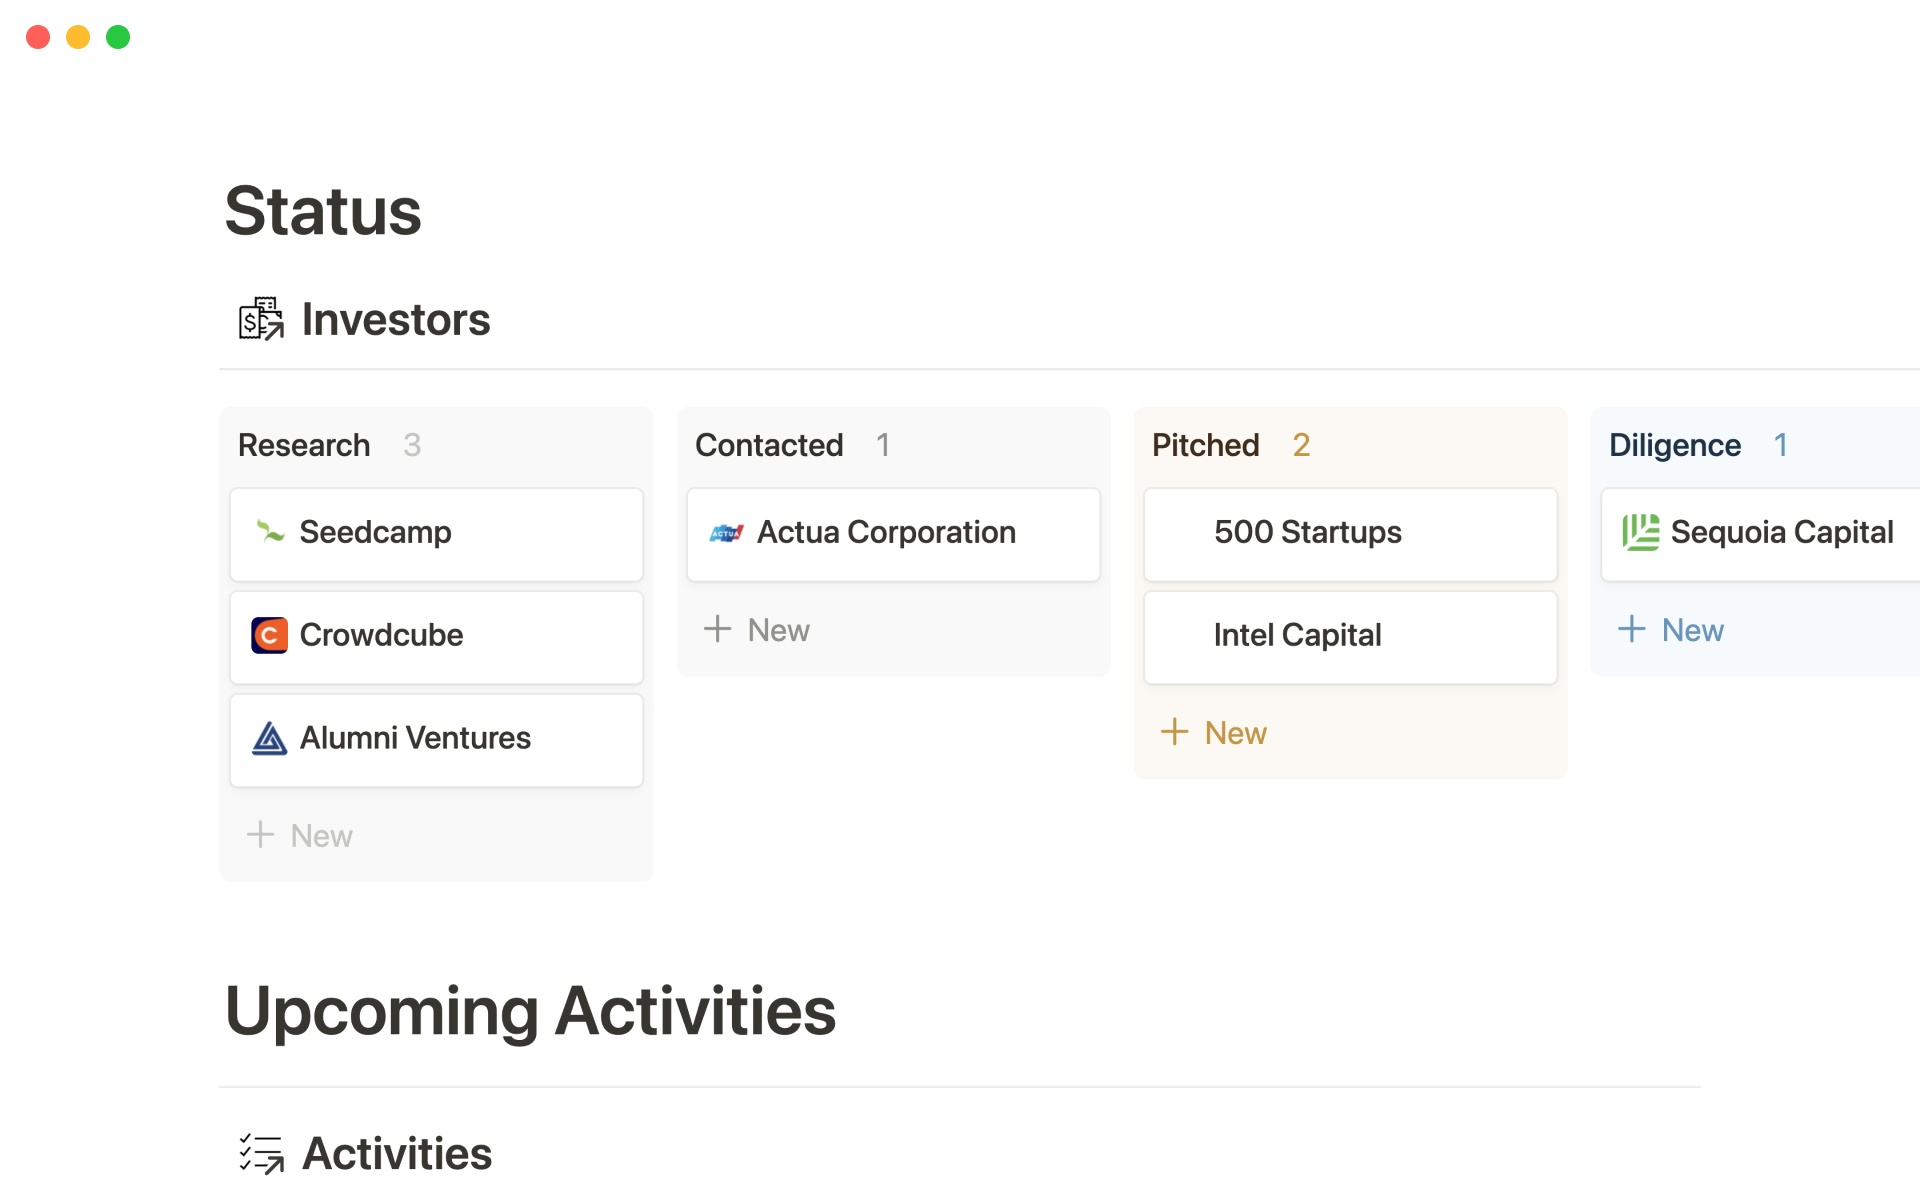This screenshot has height=1200, width=1920.
Task: Open the Activities database link
Action: pyautogui.click(x=397, y=1153)
